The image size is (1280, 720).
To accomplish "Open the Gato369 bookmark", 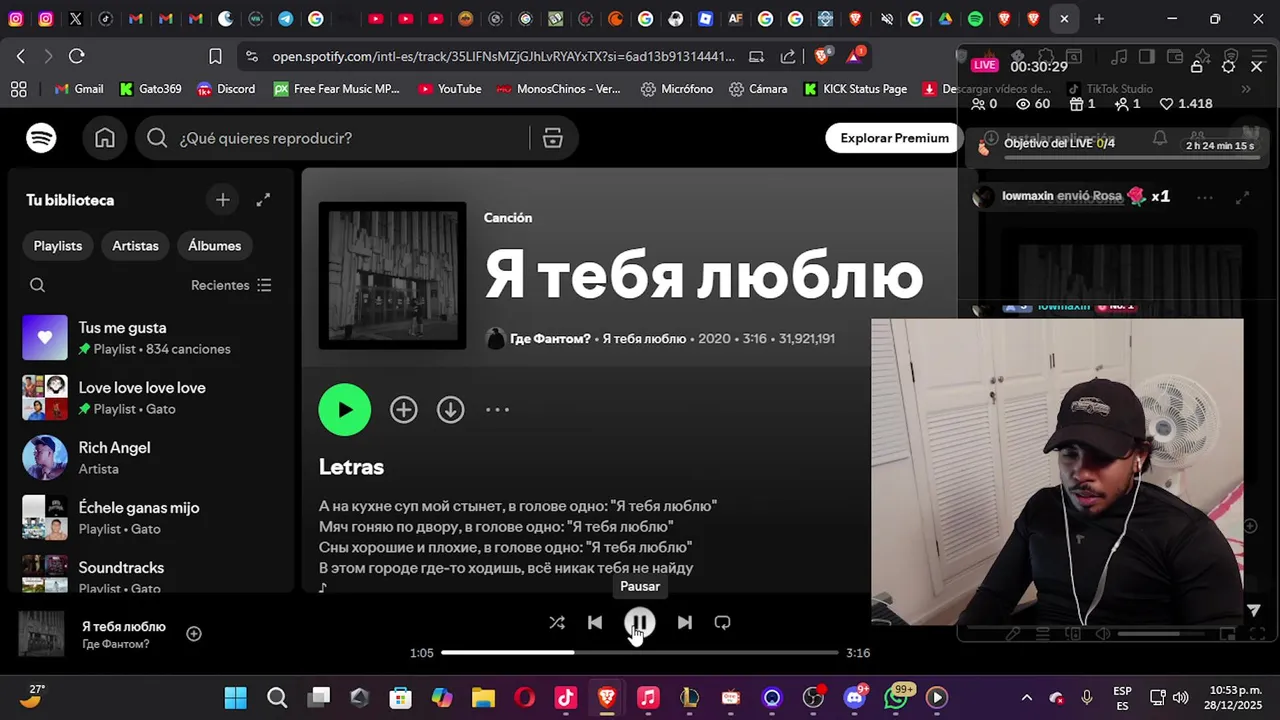I will coord(151,89).
